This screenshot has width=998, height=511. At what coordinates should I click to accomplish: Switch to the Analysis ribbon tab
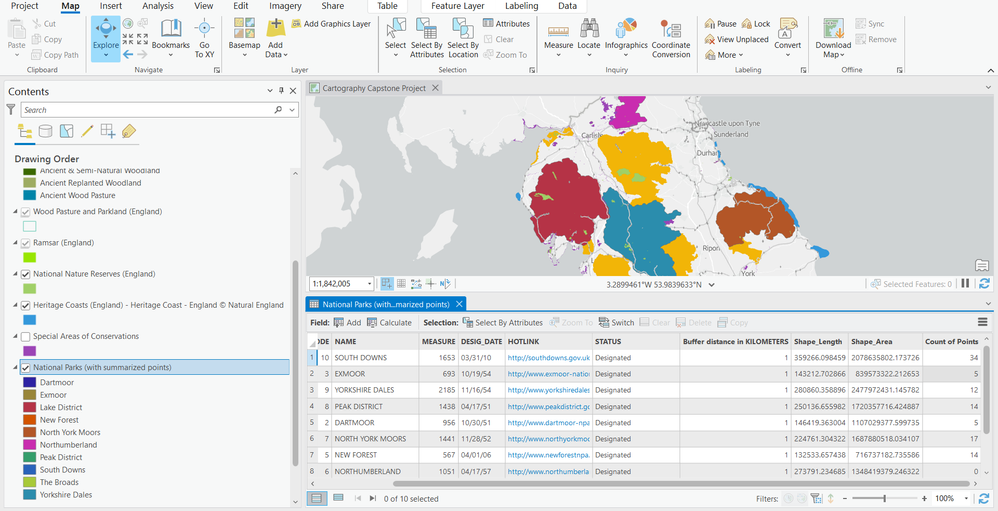click(157, 6)
